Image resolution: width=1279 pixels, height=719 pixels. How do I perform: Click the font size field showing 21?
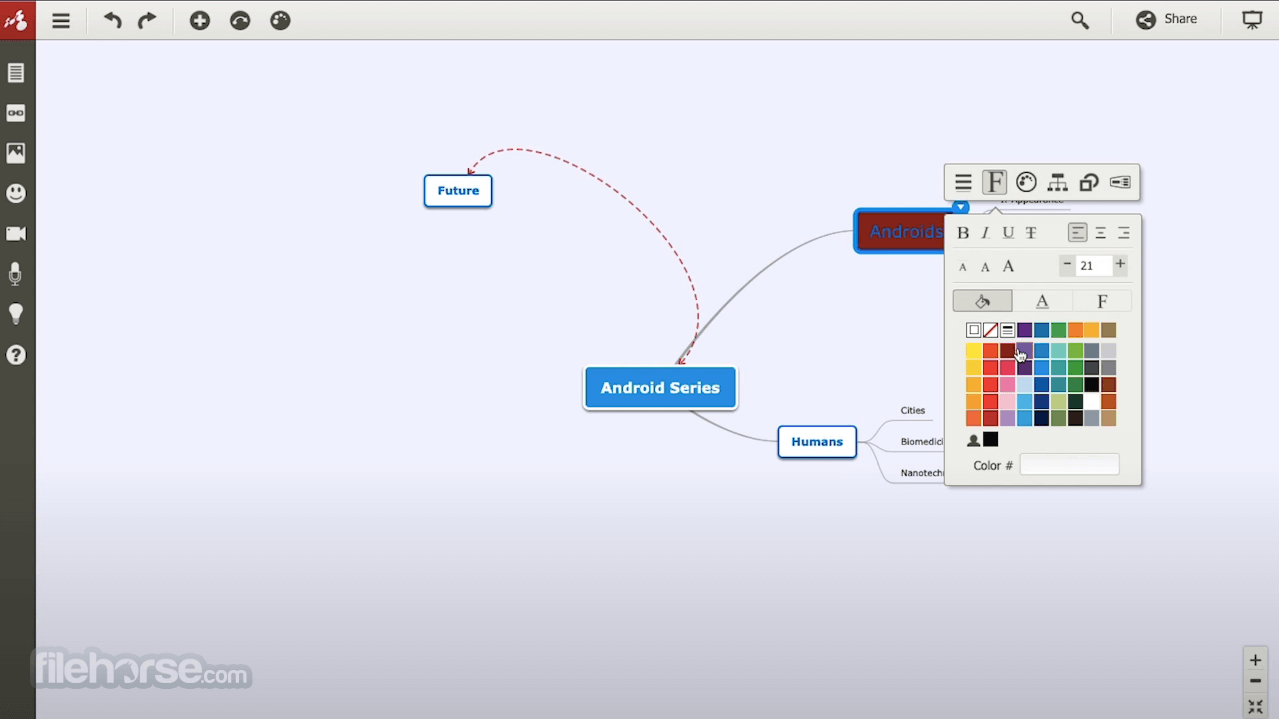[x=1094, y=266]
